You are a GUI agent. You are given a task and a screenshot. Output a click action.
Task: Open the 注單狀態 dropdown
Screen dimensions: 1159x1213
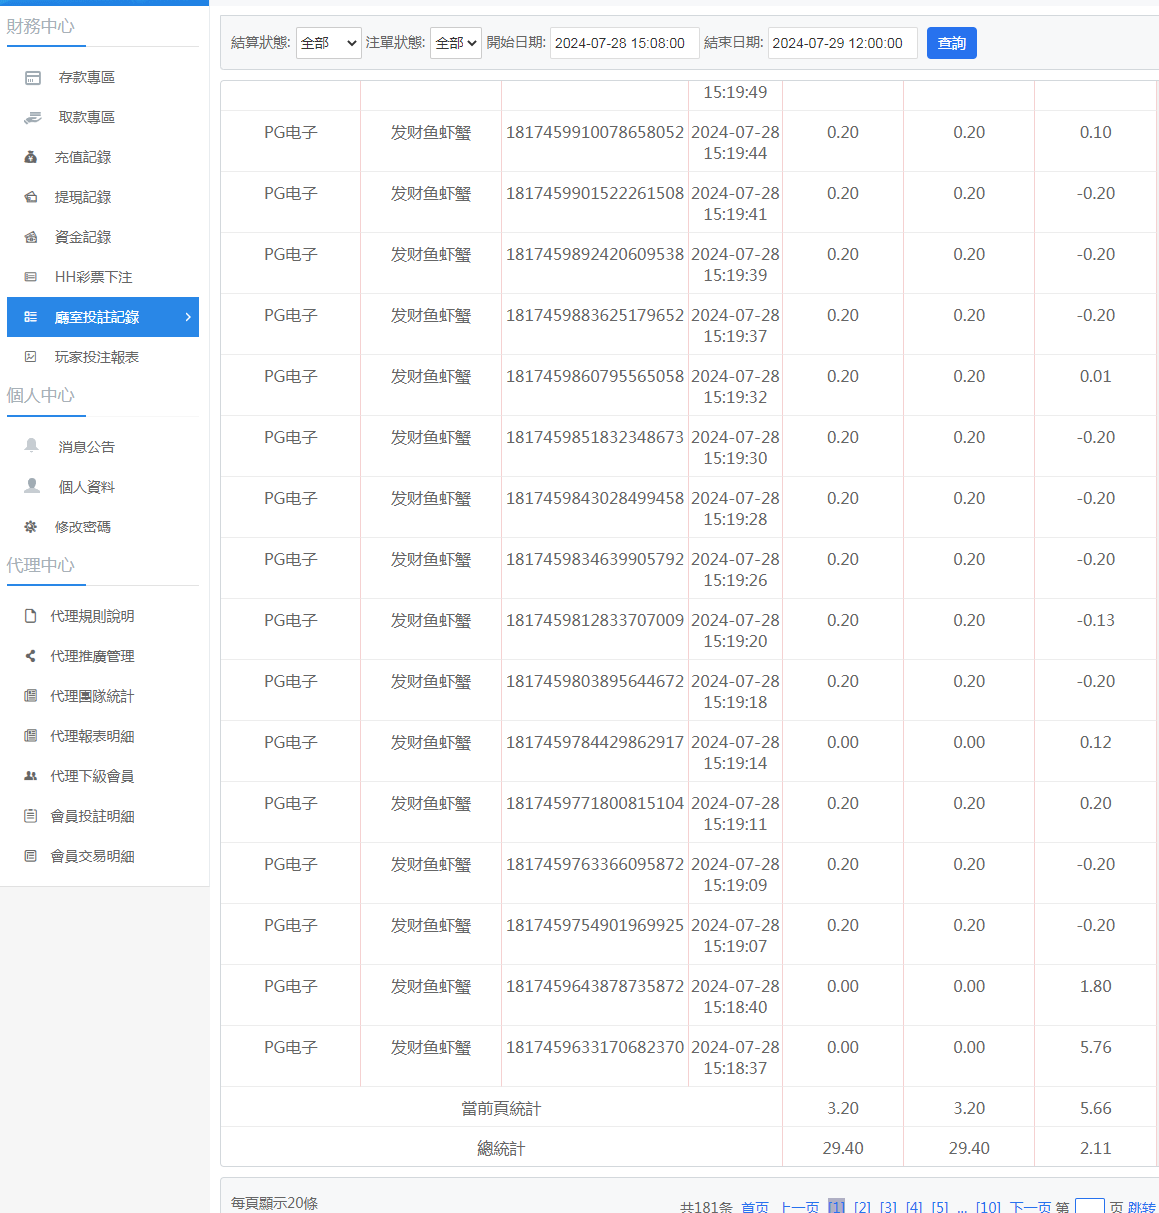(x=455, y=43)
